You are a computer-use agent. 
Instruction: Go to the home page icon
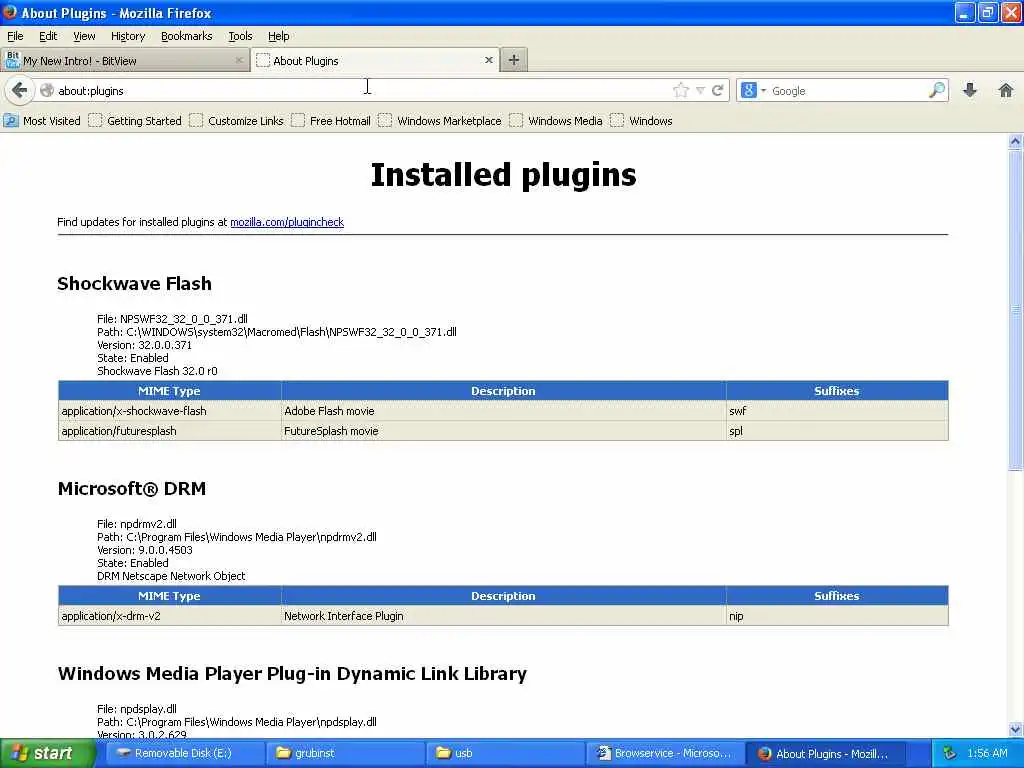(x=1006, y=90)
